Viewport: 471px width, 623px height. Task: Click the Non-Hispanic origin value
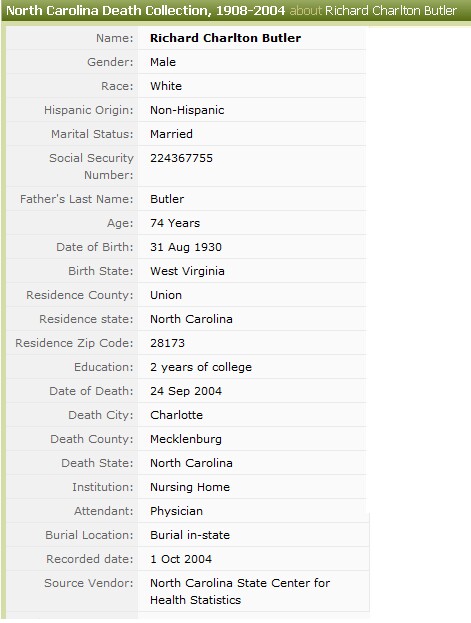coord(187,110)
